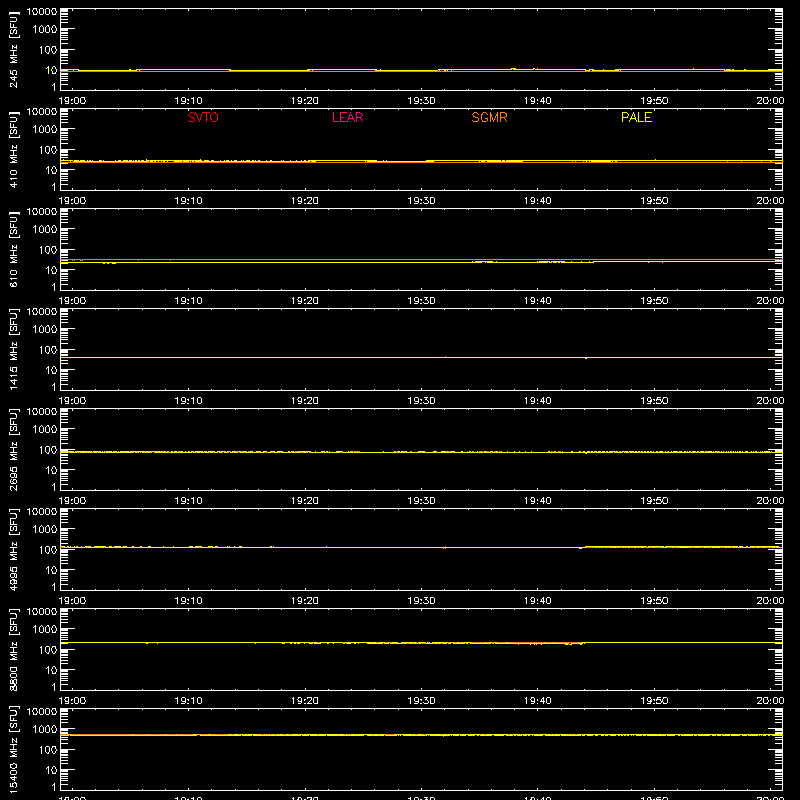
Task: Click the orange SGMR station label
Action: [489, 117]
